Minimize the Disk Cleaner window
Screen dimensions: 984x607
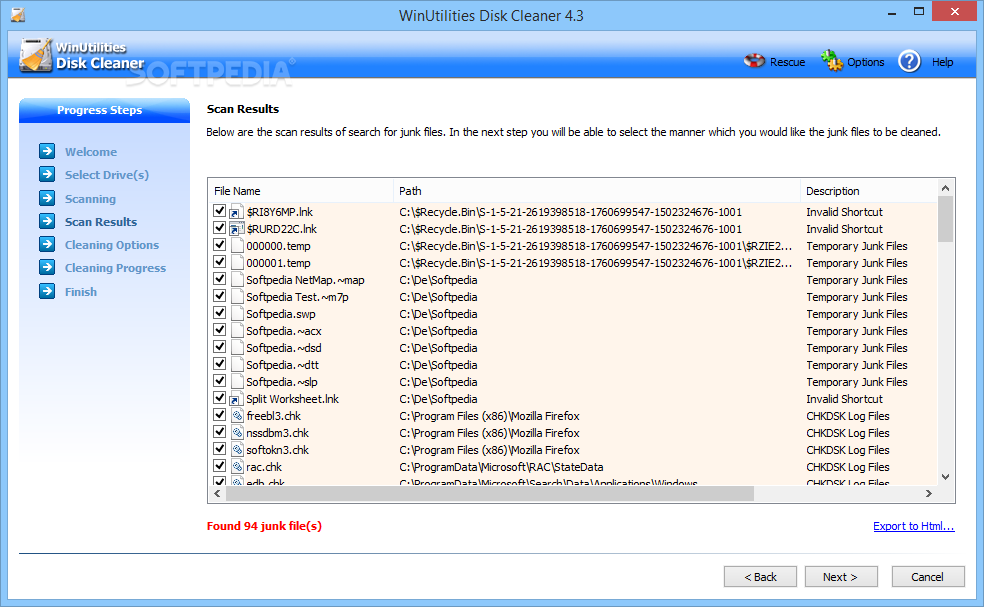click(x=892, y=13)
